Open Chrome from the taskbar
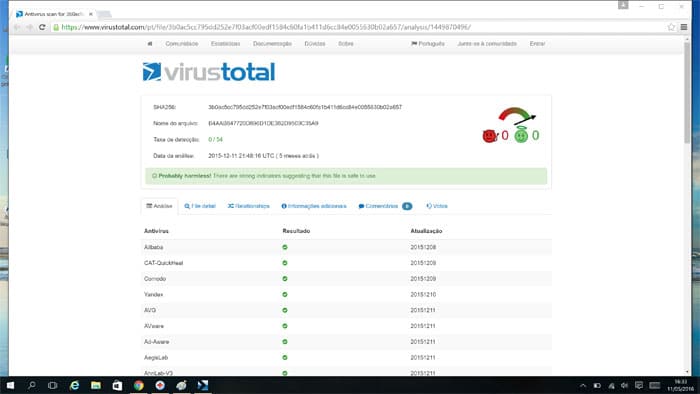The height and width of the screenshot is (394, 700). [x=139, y=385]
